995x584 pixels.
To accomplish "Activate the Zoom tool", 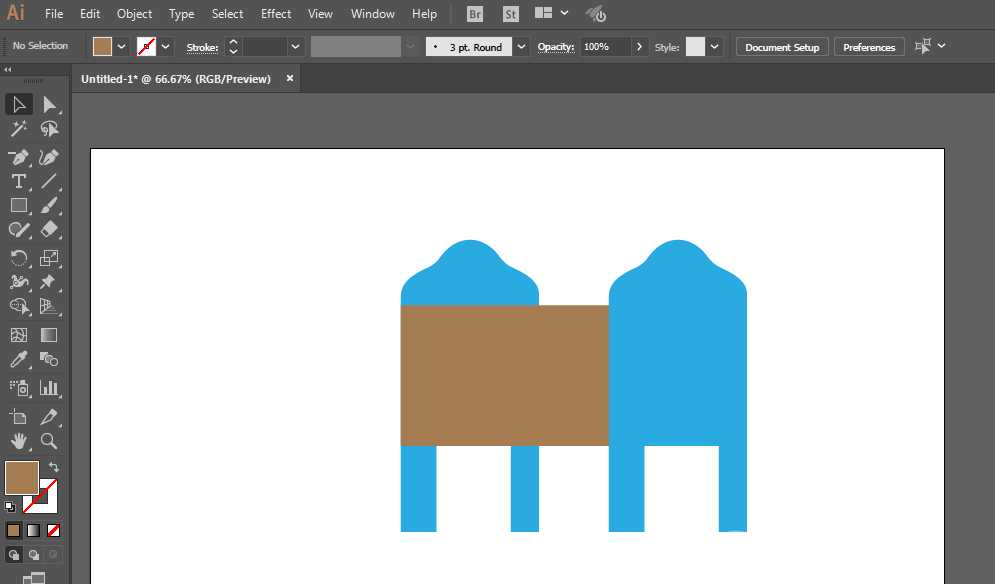I will (x=49, y=441).
